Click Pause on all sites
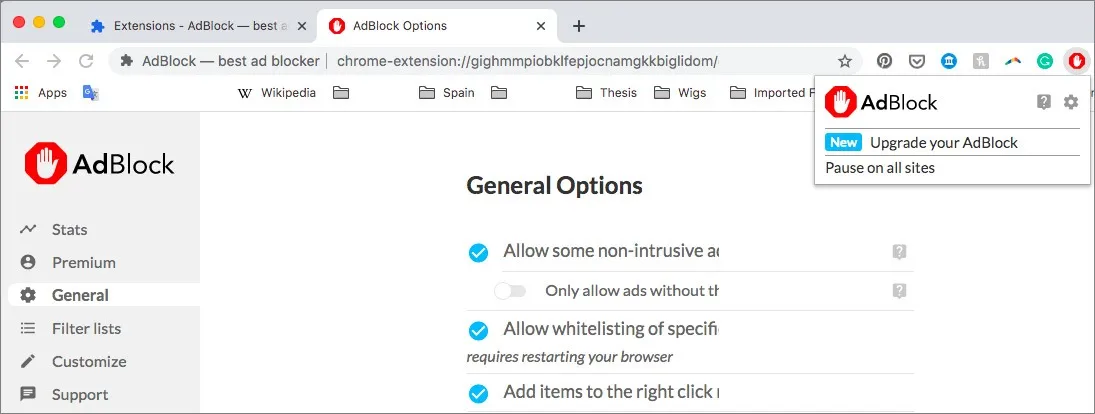Screen dimensions: 1095x414 coord(880,168)
